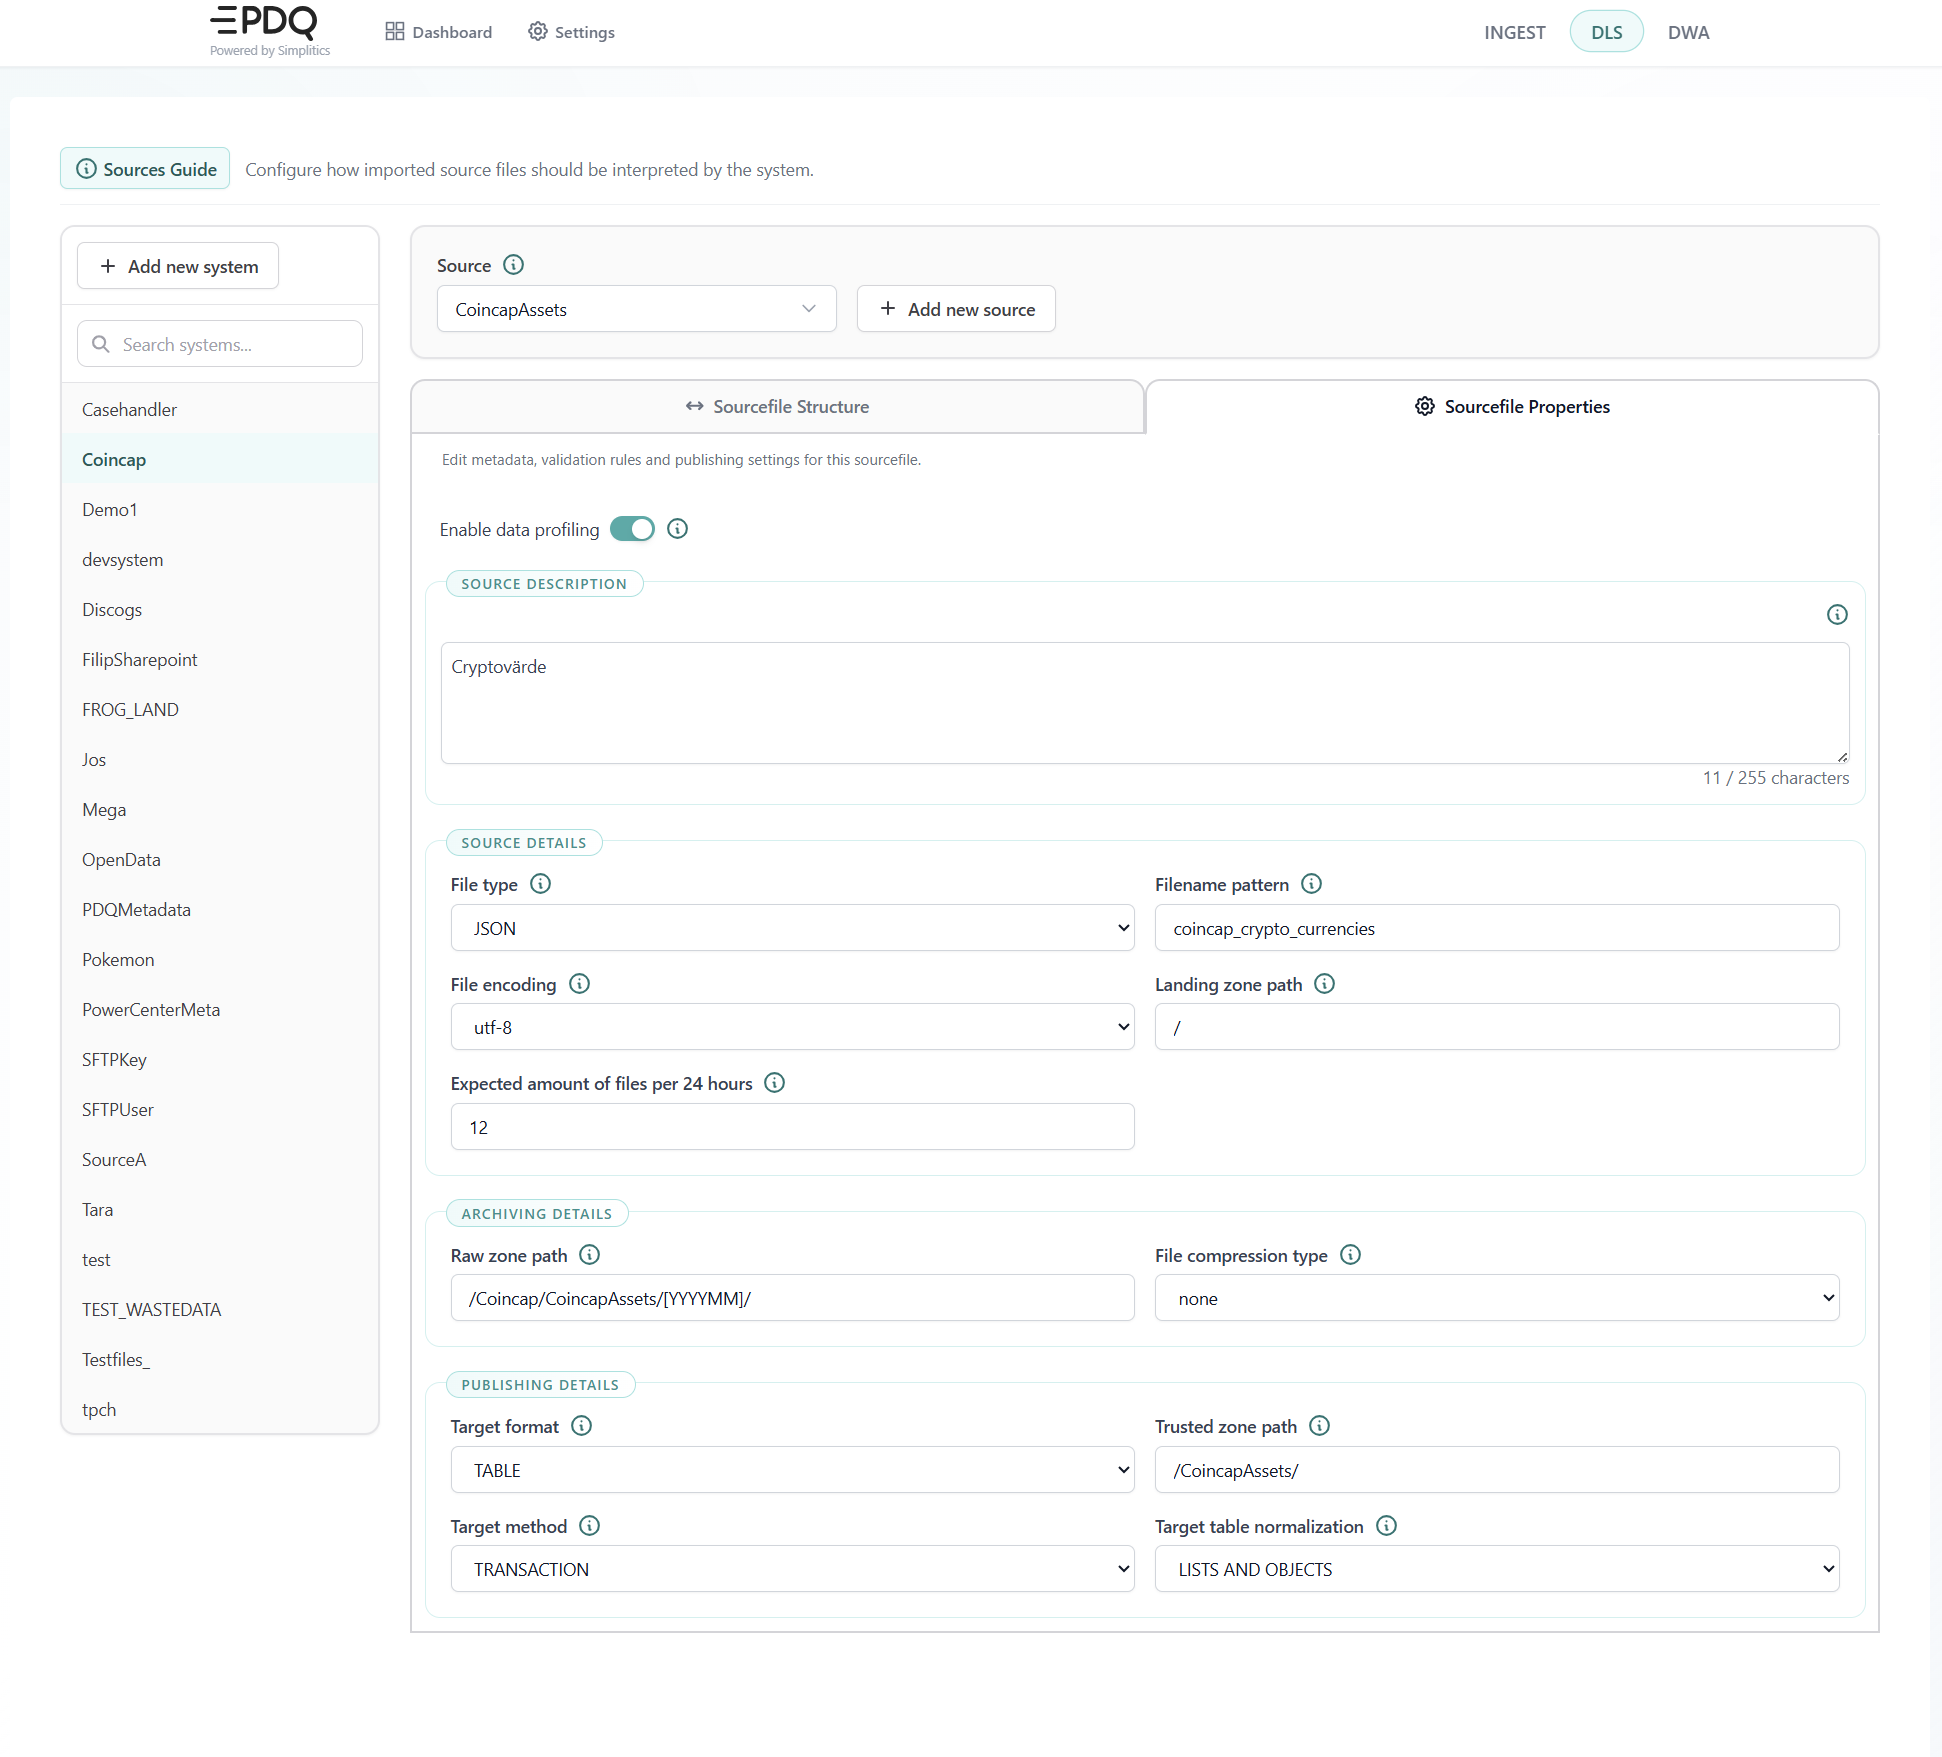Click the PDQ logo
1942x1757 pixels.
pos(268,30)
